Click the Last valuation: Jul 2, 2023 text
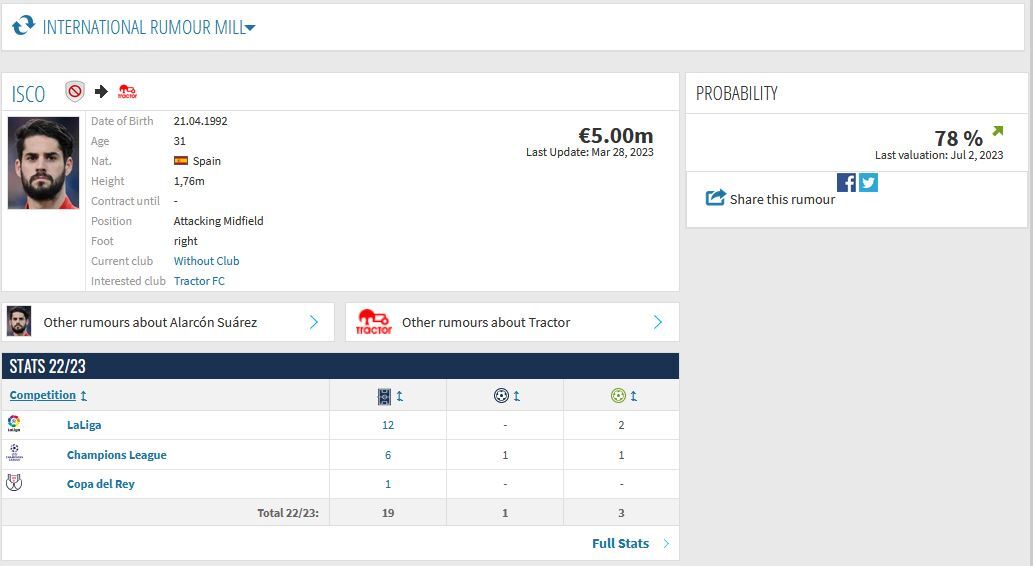The height and width of the screenshot is (566, 1033). coord(939,155)
